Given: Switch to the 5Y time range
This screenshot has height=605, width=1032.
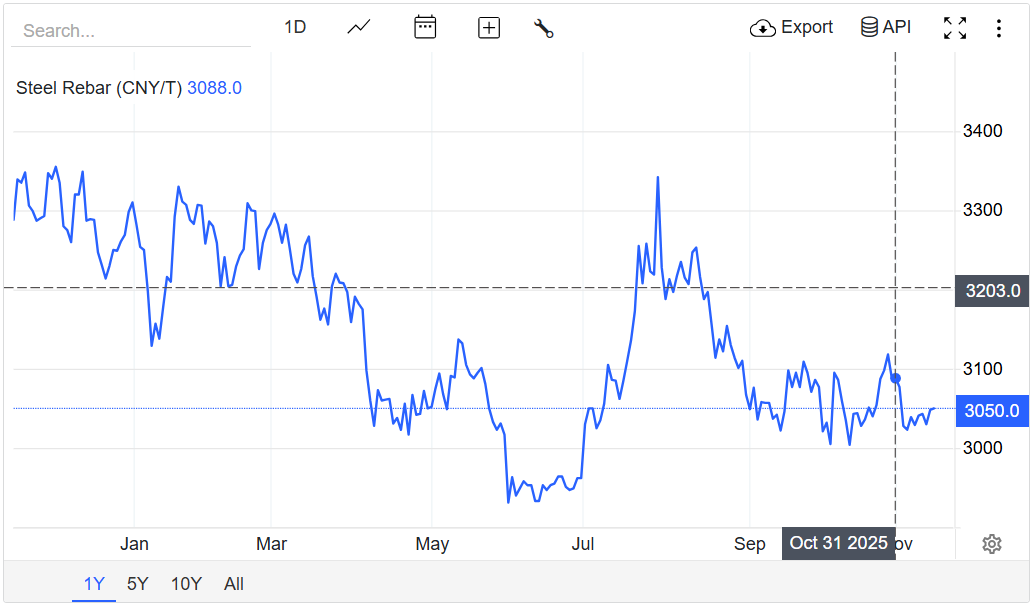Looking at the screenshot, I should click(138, 584).
